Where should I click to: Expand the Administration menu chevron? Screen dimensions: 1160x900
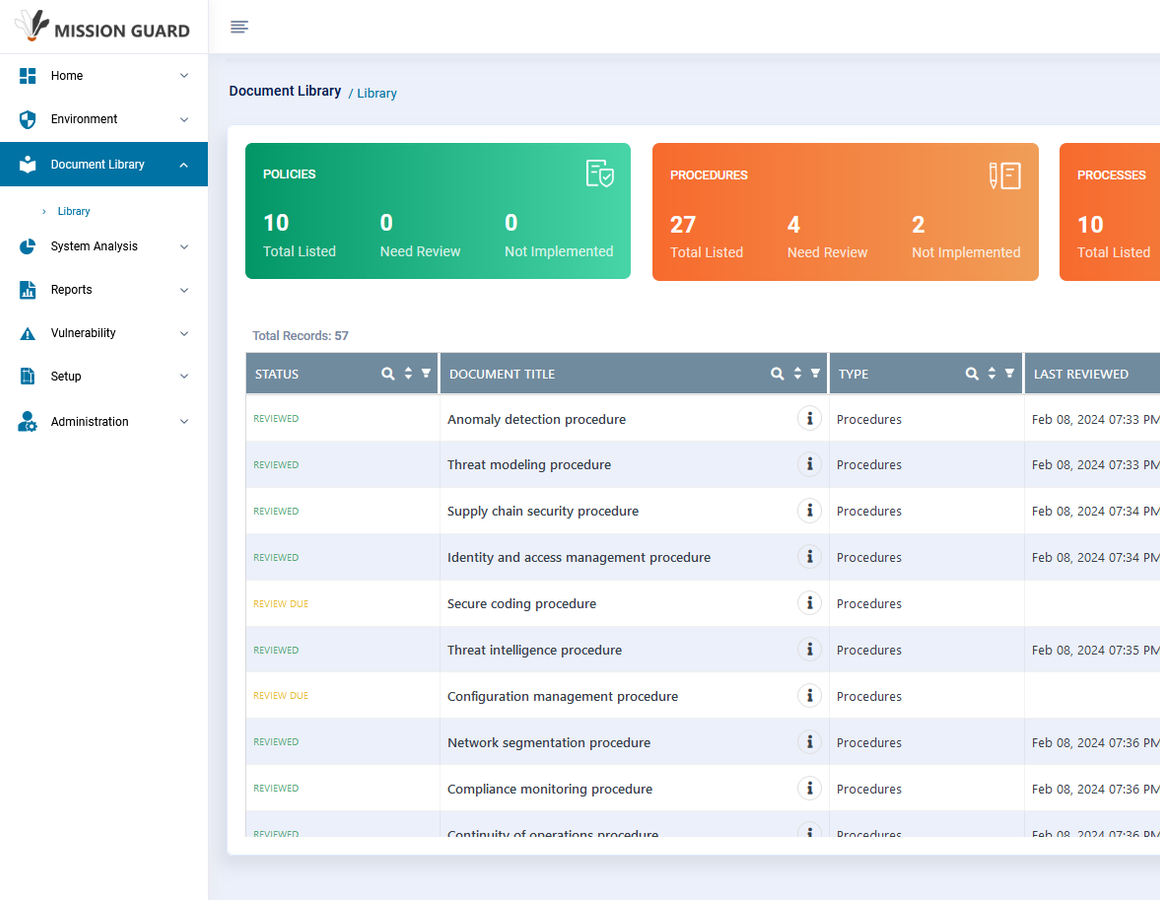click(x=184, y=422)
